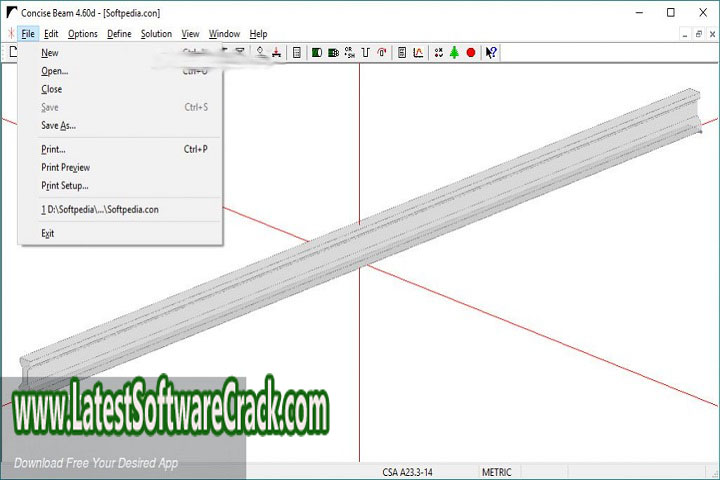Screen dimensions: 720x480
Task: Click the CSA A23.3-14 status bar field
Action: tap(415, 472)
